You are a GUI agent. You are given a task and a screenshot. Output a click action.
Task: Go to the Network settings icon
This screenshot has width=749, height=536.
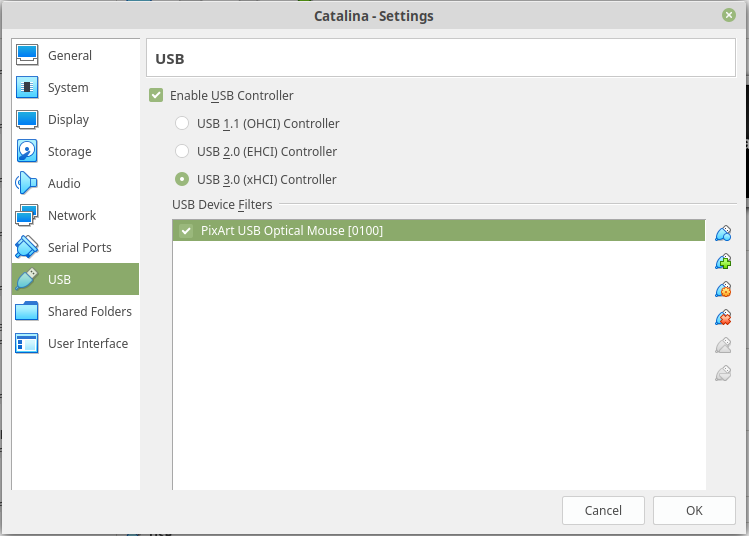click(27, 216)
